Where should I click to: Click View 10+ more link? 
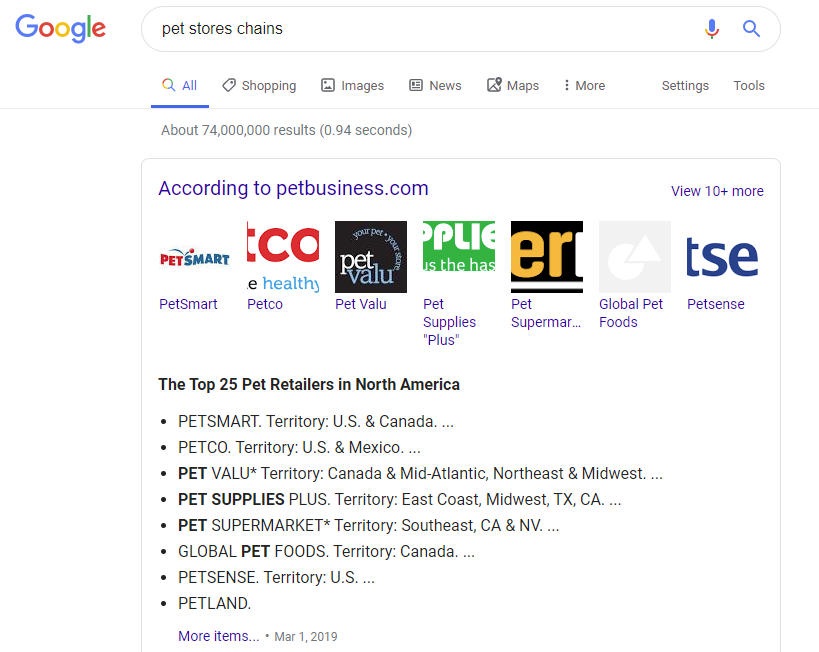pyautogui.click(x=717, y=191)
